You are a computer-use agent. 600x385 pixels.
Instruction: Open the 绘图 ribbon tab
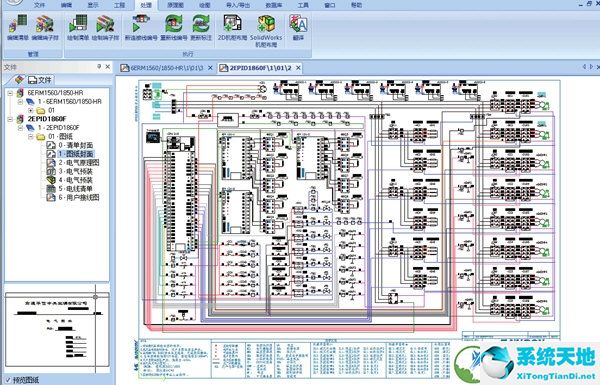pos(205,5)
